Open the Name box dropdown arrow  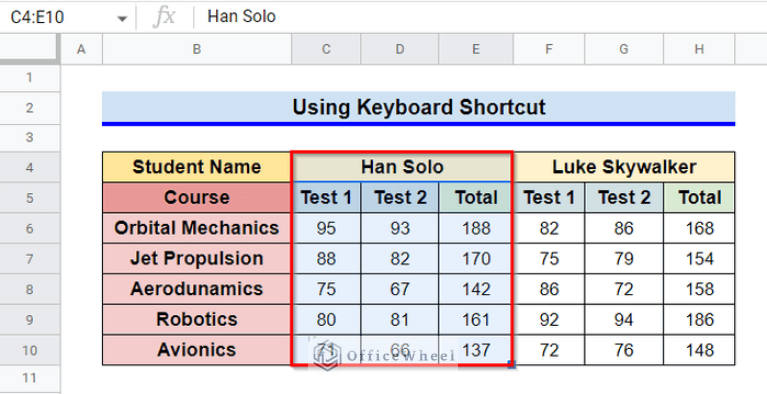point(122,19)
